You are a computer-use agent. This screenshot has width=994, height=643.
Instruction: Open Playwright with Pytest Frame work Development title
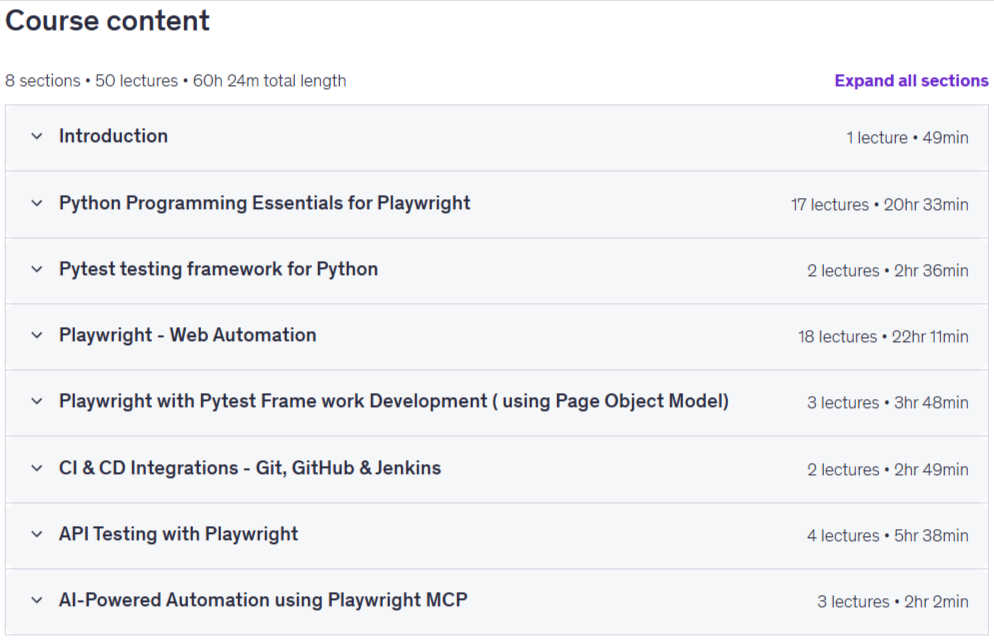[x=394, y=401]
